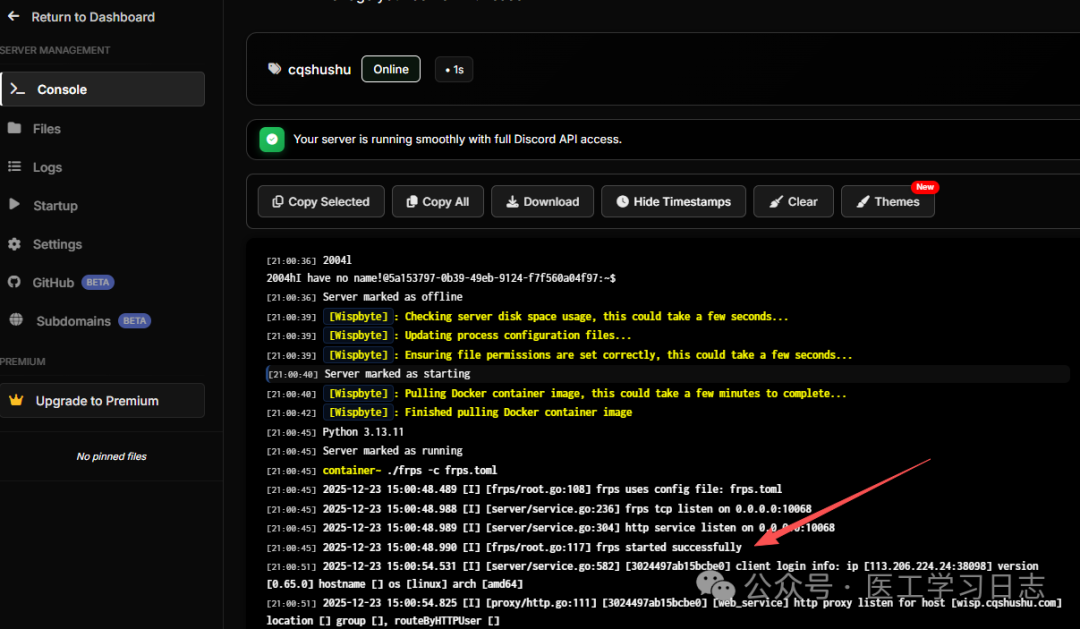The height and width of the screenshot is (629, 1080).
Task: Click the BETA badge next to GitHub
Action: [x=98, y=282]
